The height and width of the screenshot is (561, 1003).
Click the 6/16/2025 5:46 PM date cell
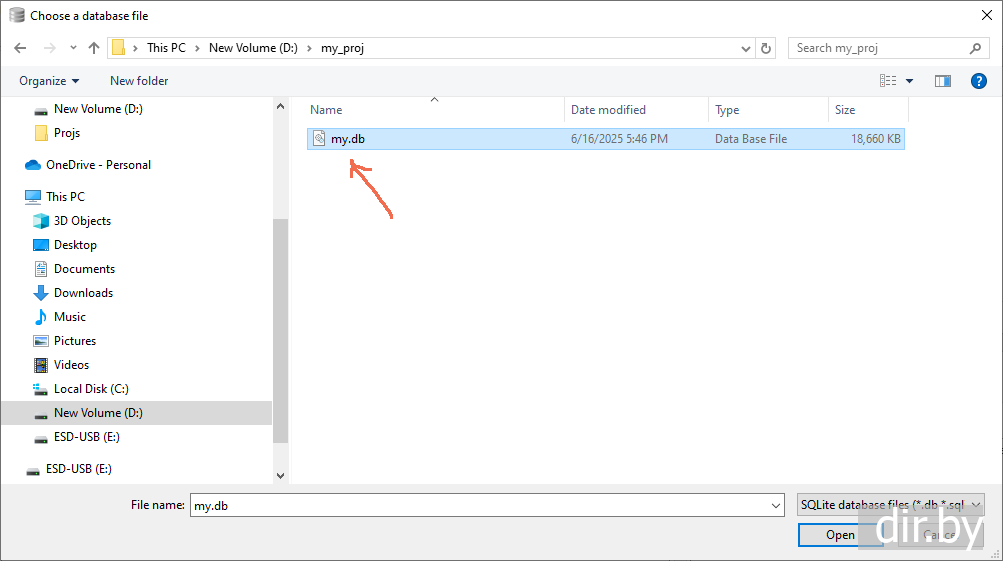pos(619,139)
